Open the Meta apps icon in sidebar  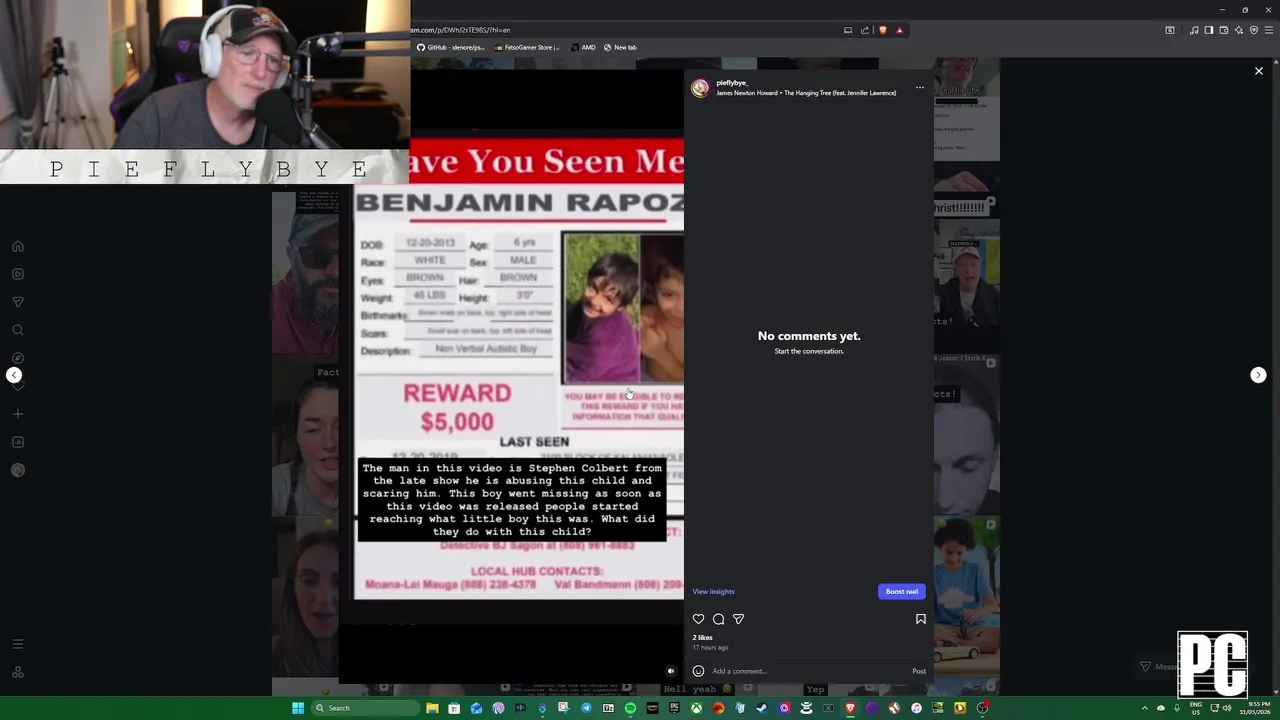coord(18,672)
